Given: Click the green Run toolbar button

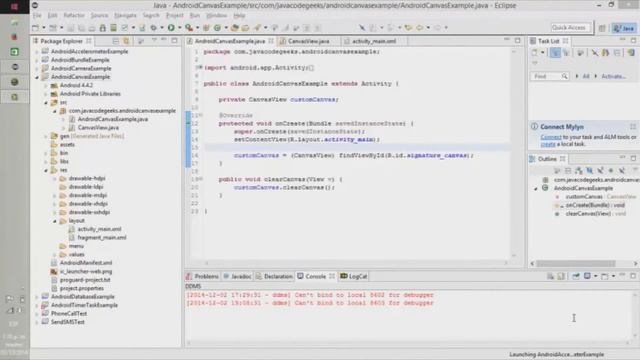Looking at the screenshot, I should click(x=171, y=28).
